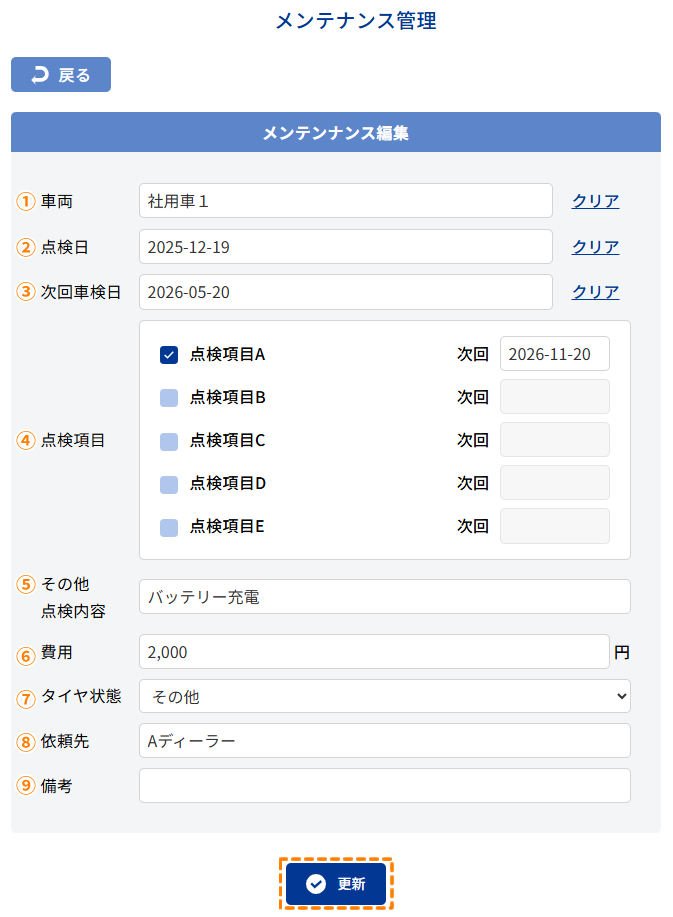Clear the 次回車検日 date with クリア
The width and height of the screenshot is (673, 917).
[595, 292]
